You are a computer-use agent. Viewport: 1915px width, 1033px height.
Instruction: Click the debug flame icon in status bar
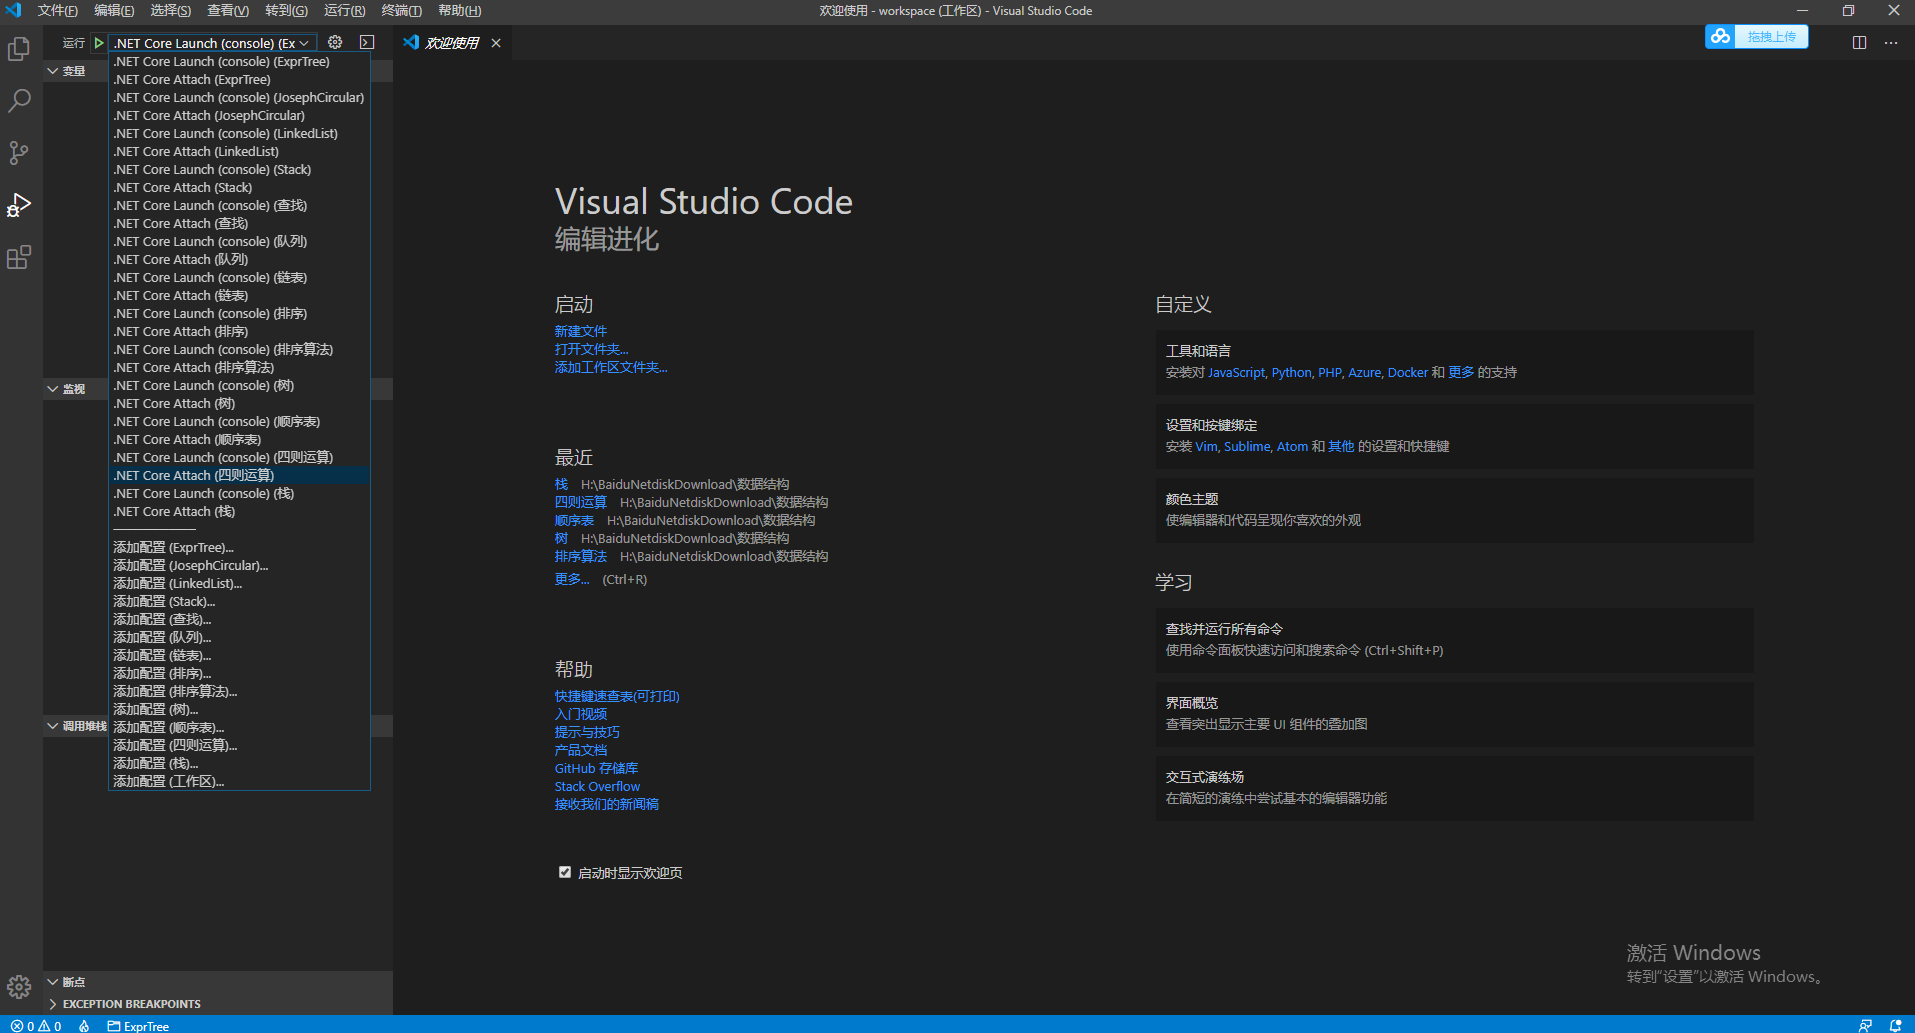click(85, 1026)
